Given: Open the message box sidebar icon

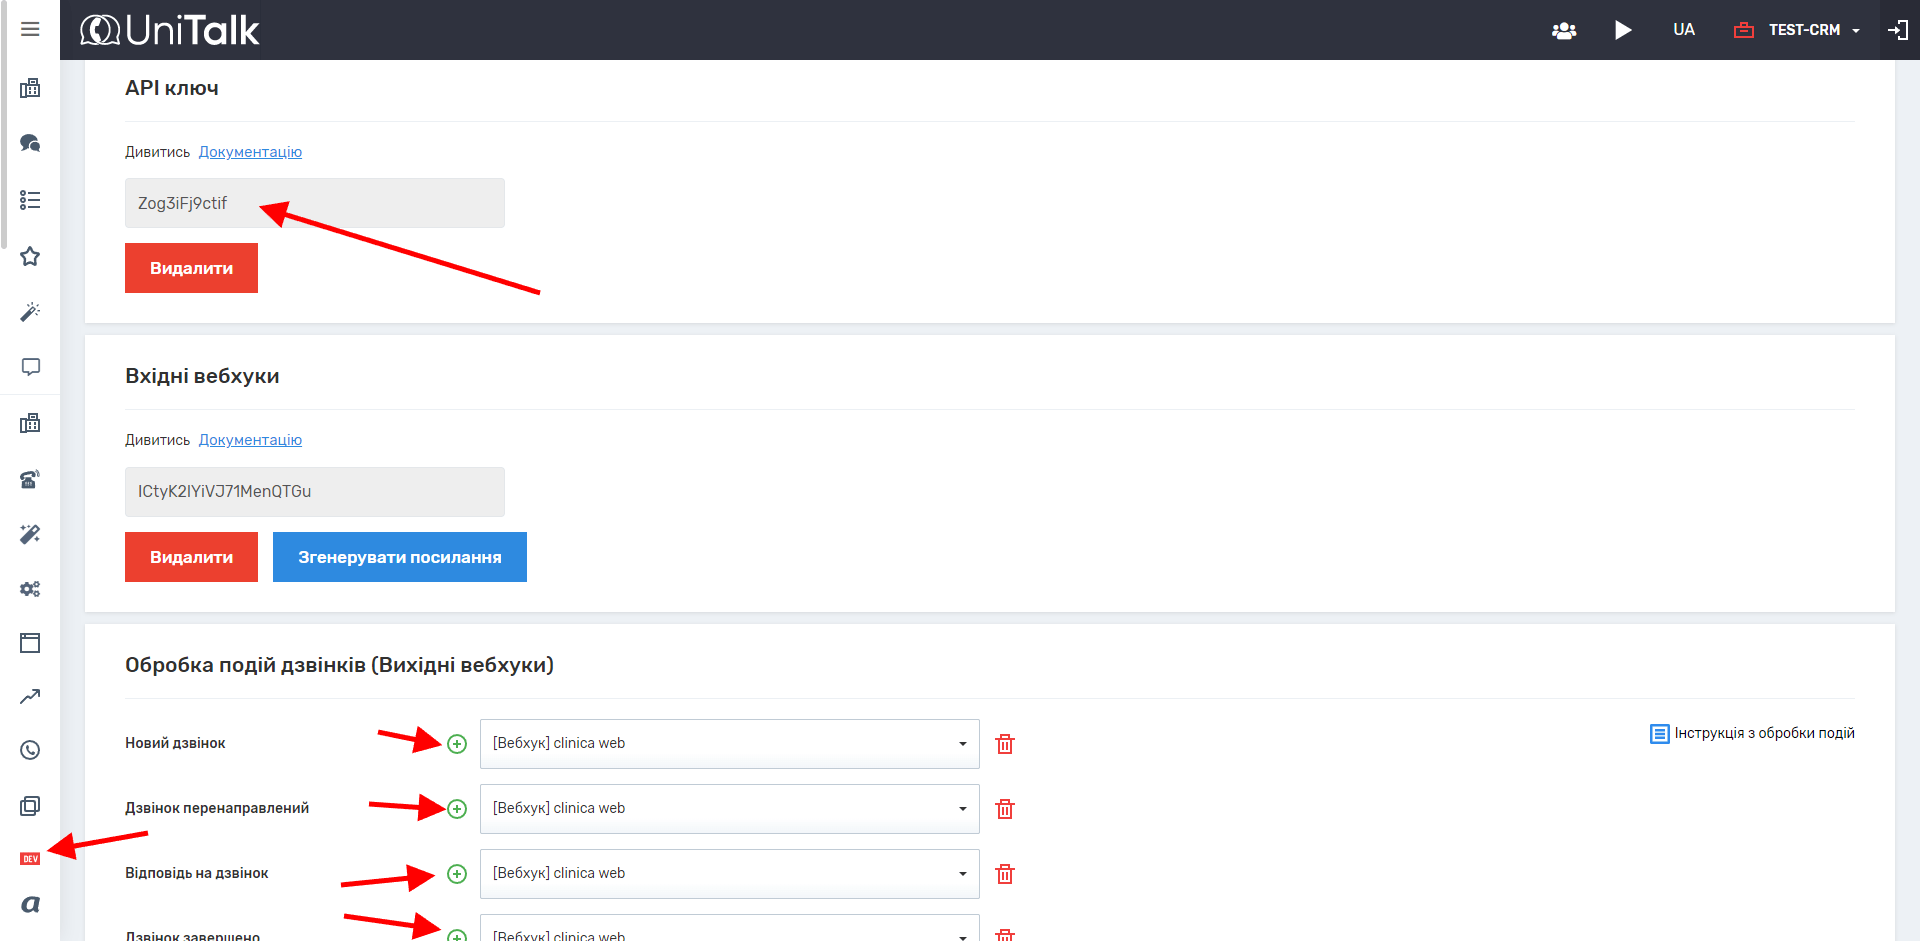Looking at the screenshot, I should click(30, 367).
